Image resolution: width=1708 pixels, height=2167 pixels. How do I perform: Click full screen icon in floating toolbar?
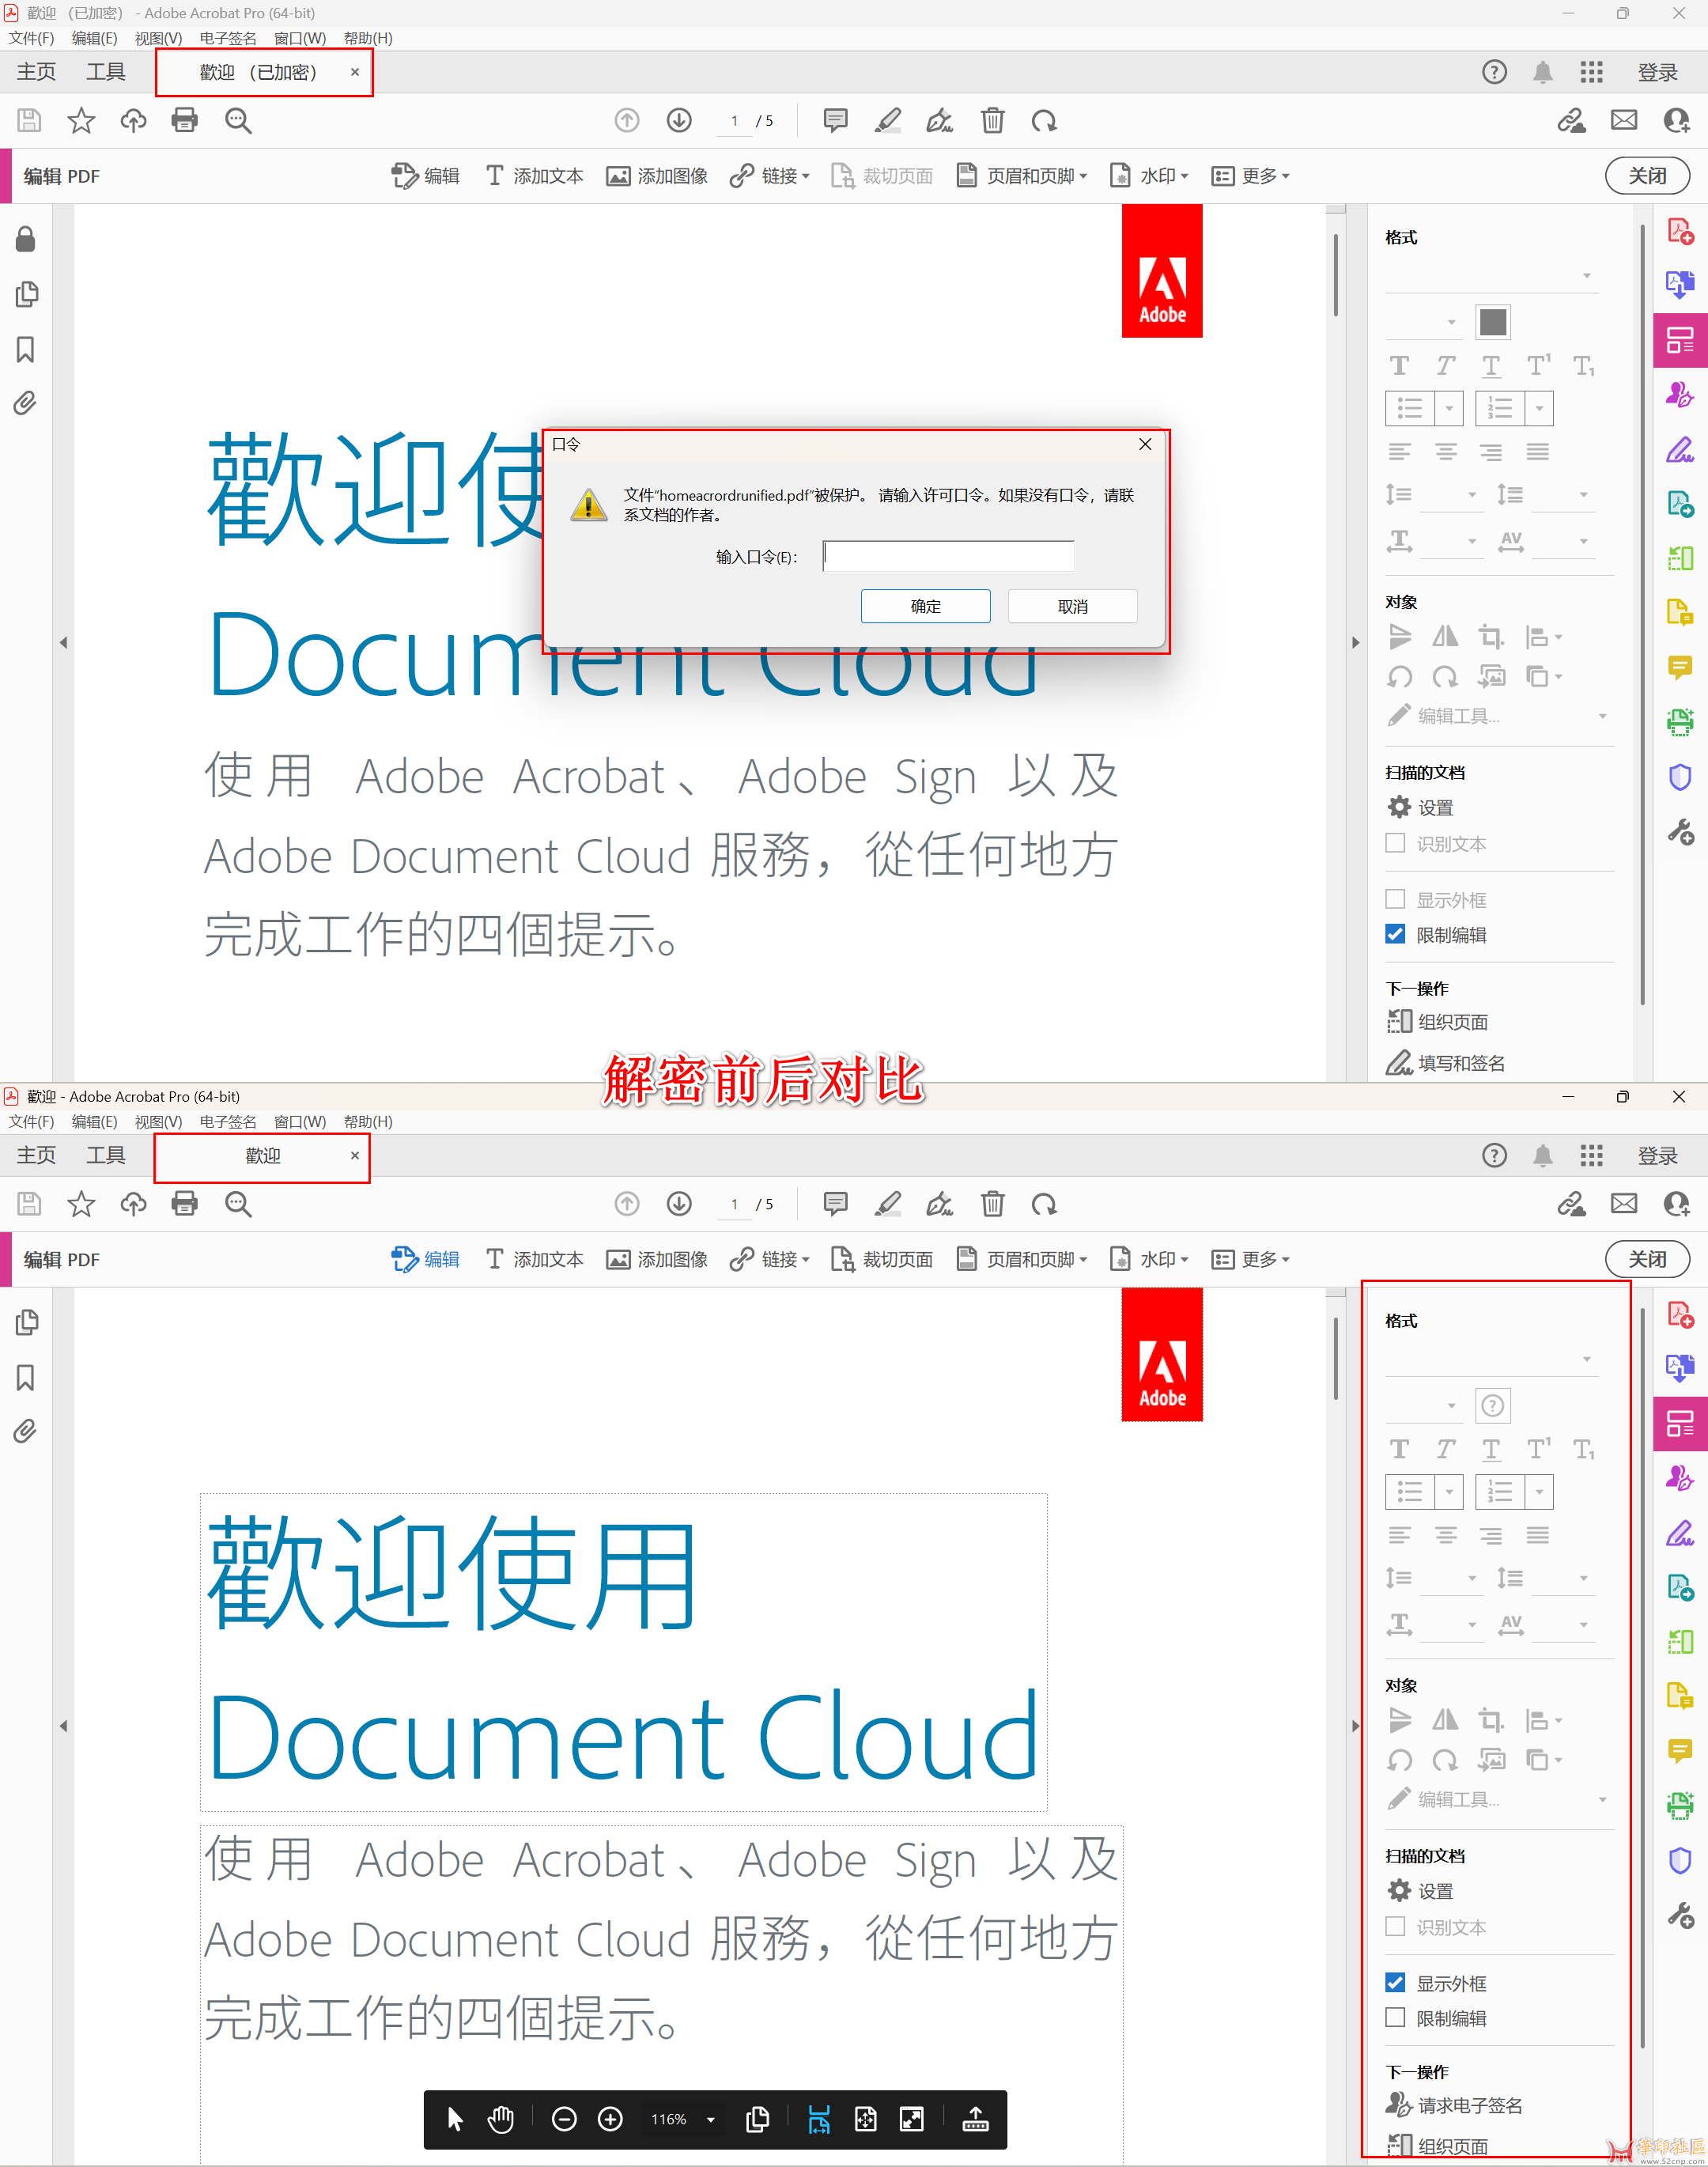pos(912,2119)
